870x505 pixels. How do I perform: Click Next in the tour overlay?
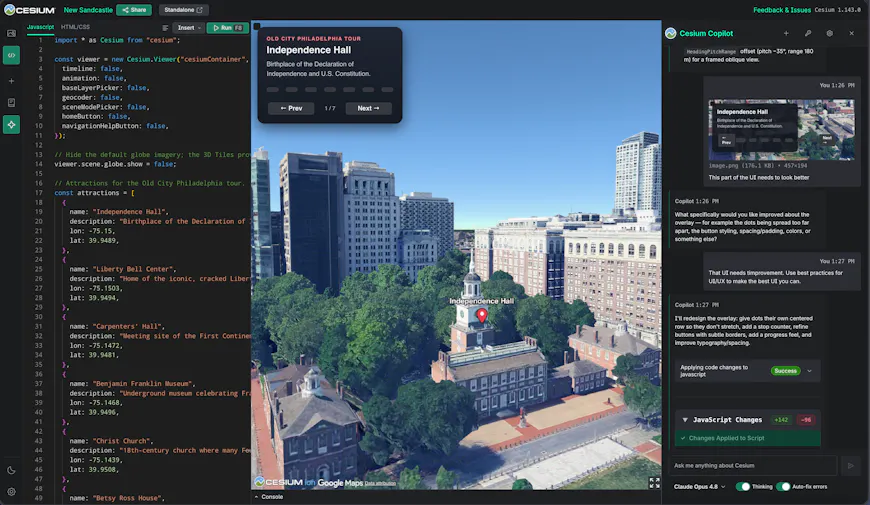point(368,108)
